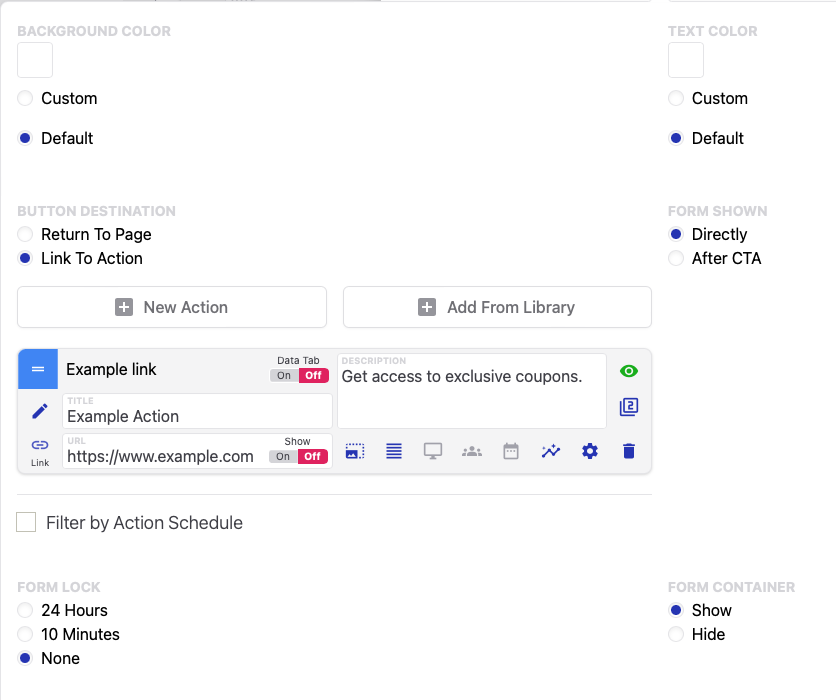Click the Background Color swatch
836x700 pixels.
point(35,60)
